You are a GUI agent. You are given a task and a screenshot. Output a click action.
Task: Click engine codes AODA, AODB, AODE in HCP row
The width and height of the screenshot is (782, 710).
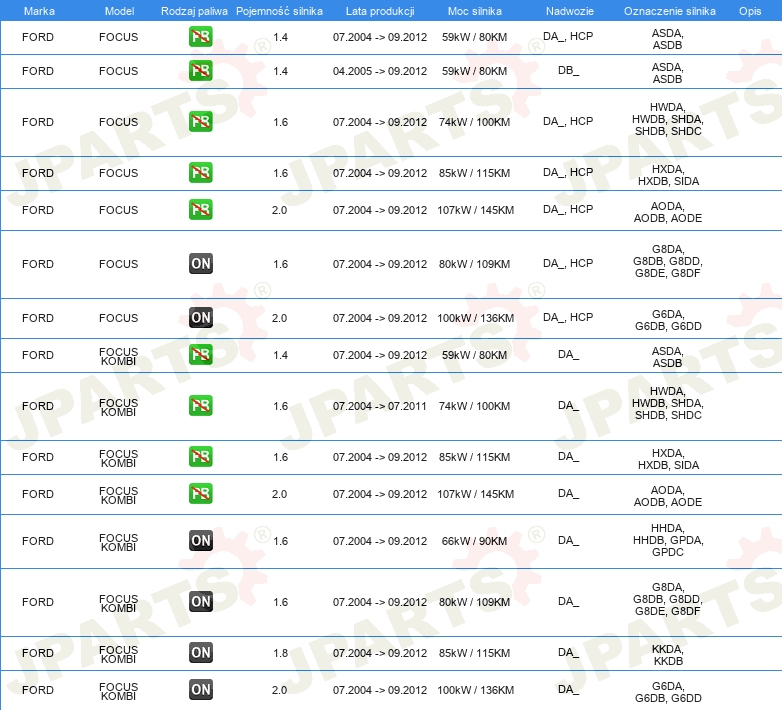tap(668, 212)
